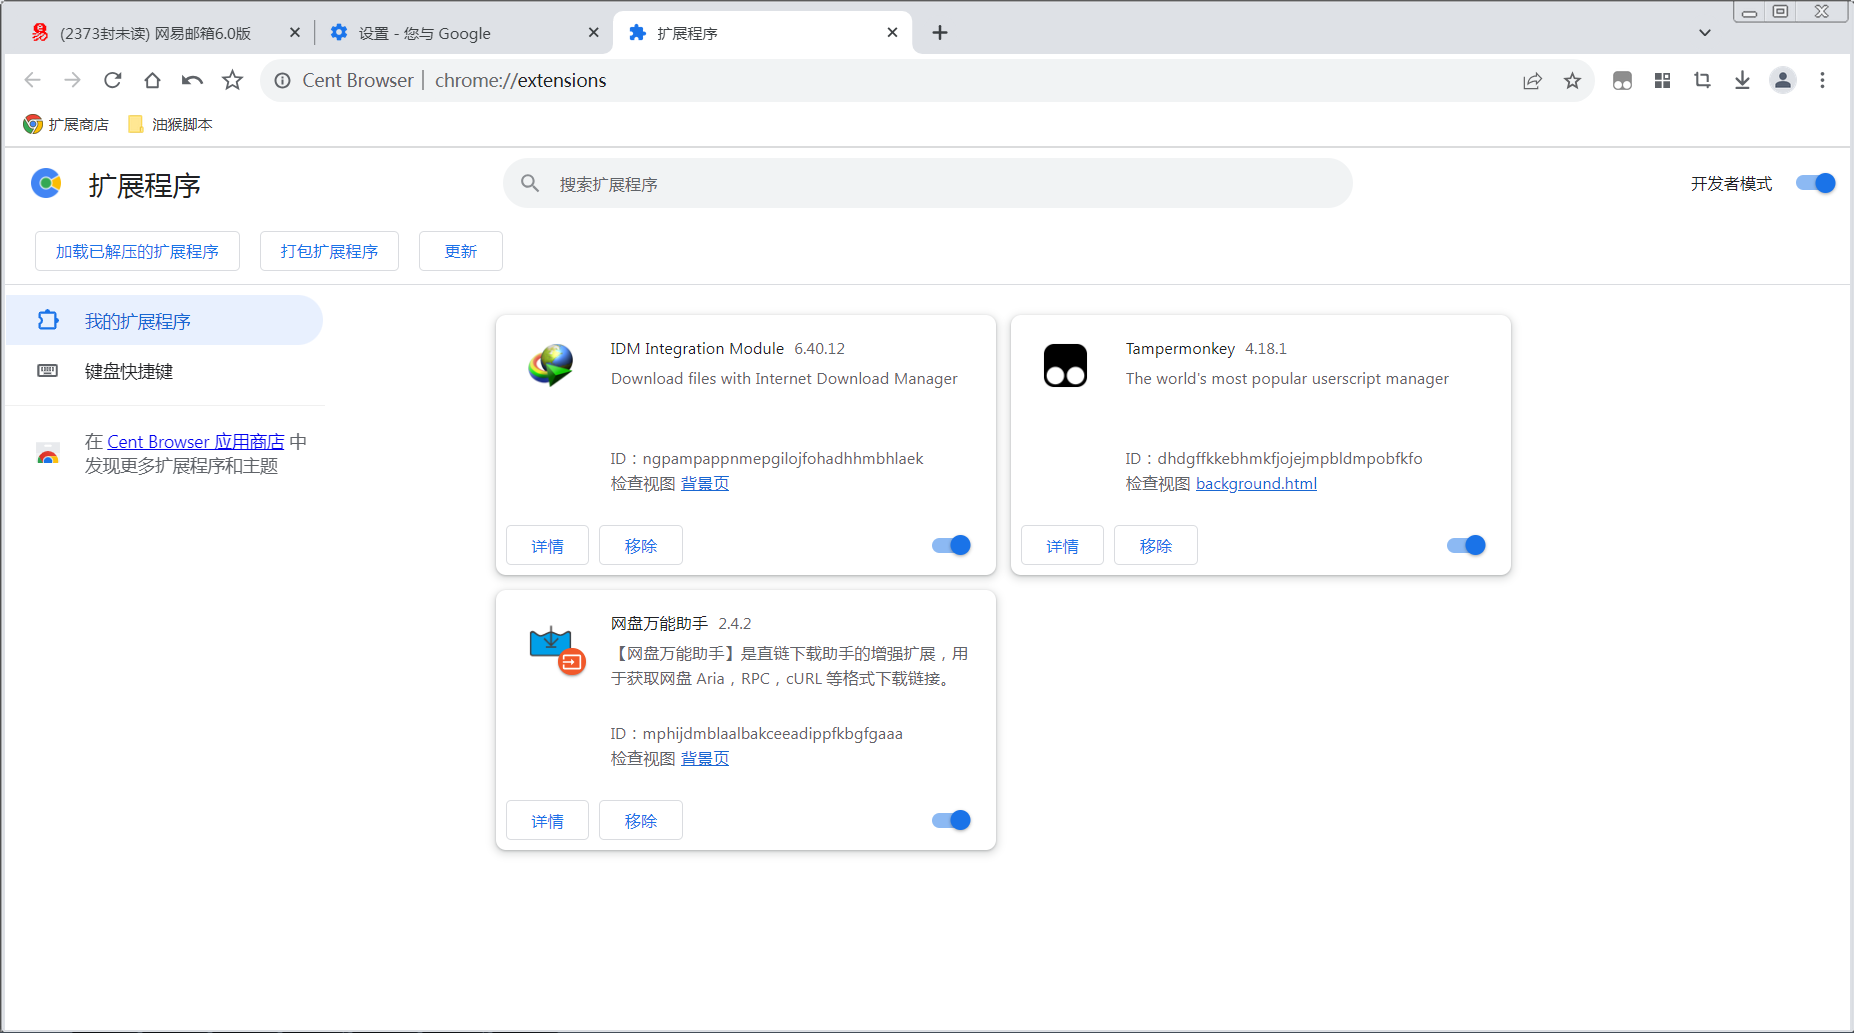Click the site info icon before Cent Browser
Image resolution: width=1854 pixels, height=1033 pixels.
coord(283,80)
